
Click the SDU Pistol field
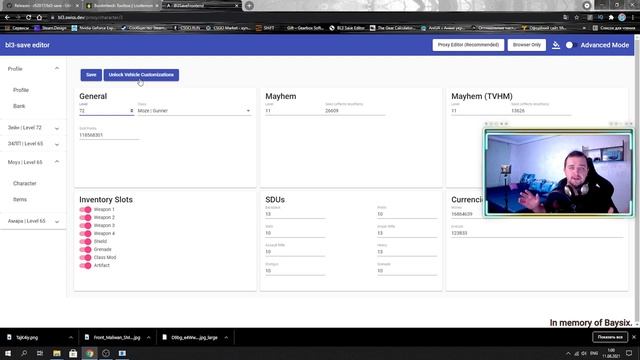point(407,214)
